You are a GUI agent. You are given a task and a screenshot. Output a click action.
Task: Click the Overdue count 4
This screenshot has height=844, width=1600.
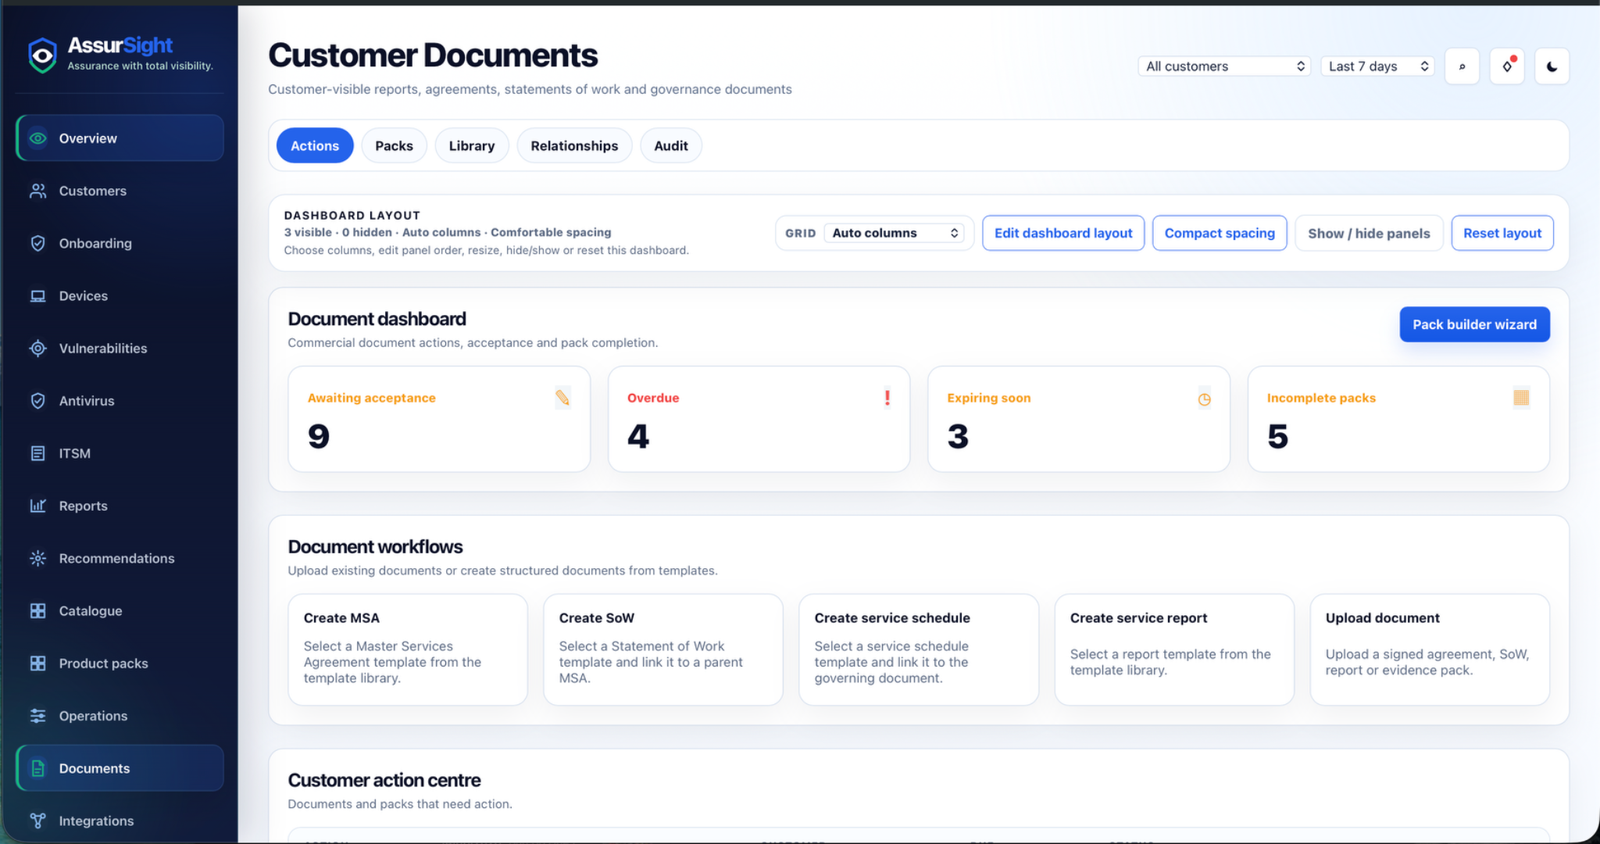[x=638, y=436]
